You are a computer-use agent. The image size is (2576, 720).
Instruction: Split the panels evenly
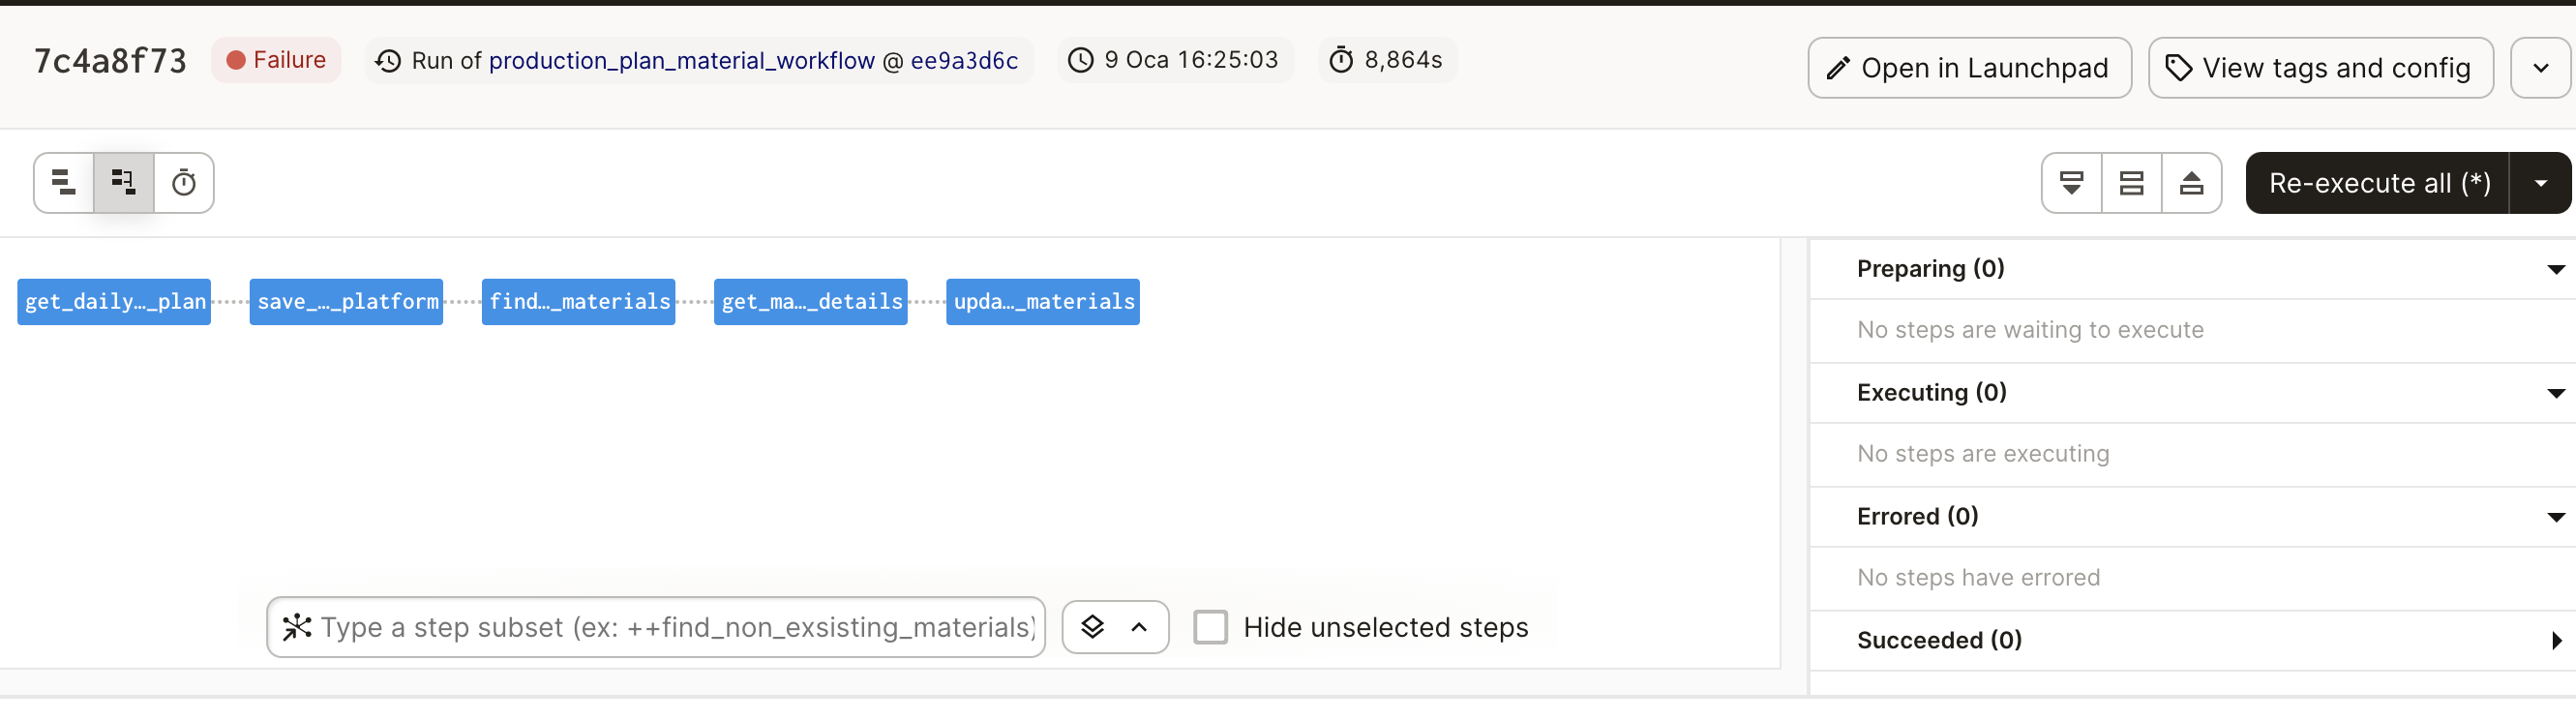[x=2132, y=182]
